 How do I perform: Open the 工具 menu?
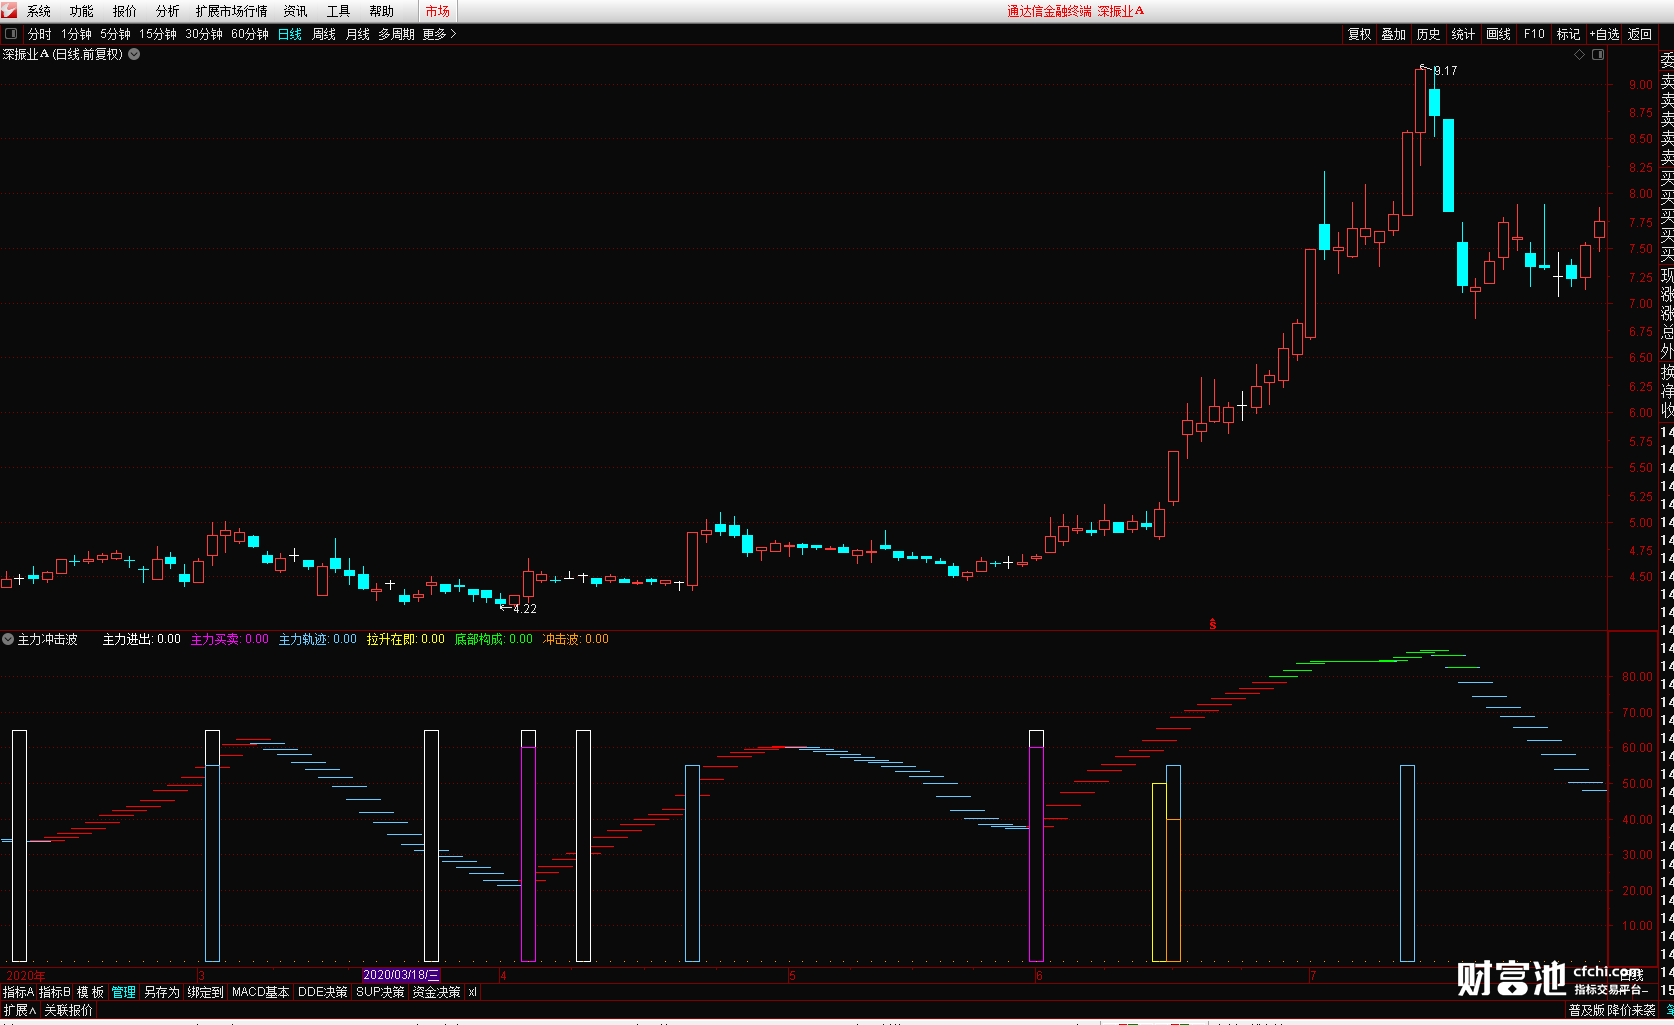point(339,11)
